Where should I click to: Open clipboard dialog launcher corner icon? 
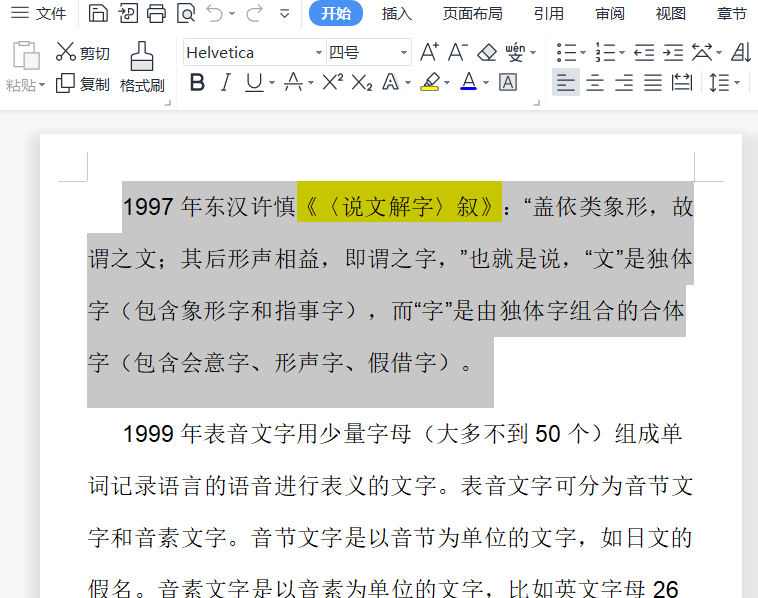(x=168, y=102)
